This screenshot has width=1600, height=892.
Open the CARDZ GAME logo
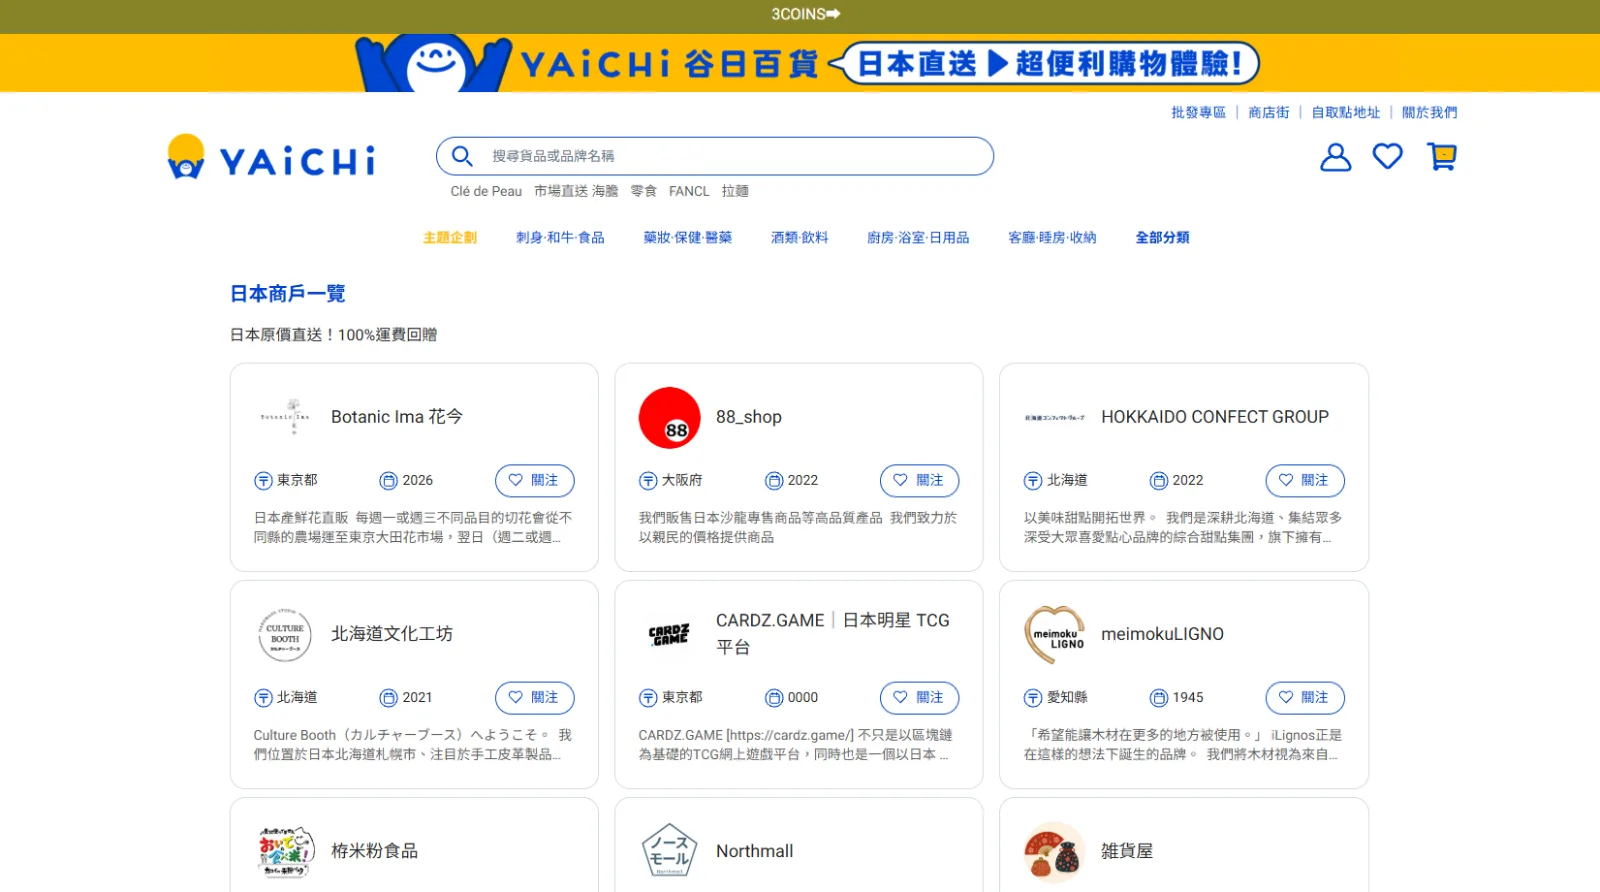[669, 634]
